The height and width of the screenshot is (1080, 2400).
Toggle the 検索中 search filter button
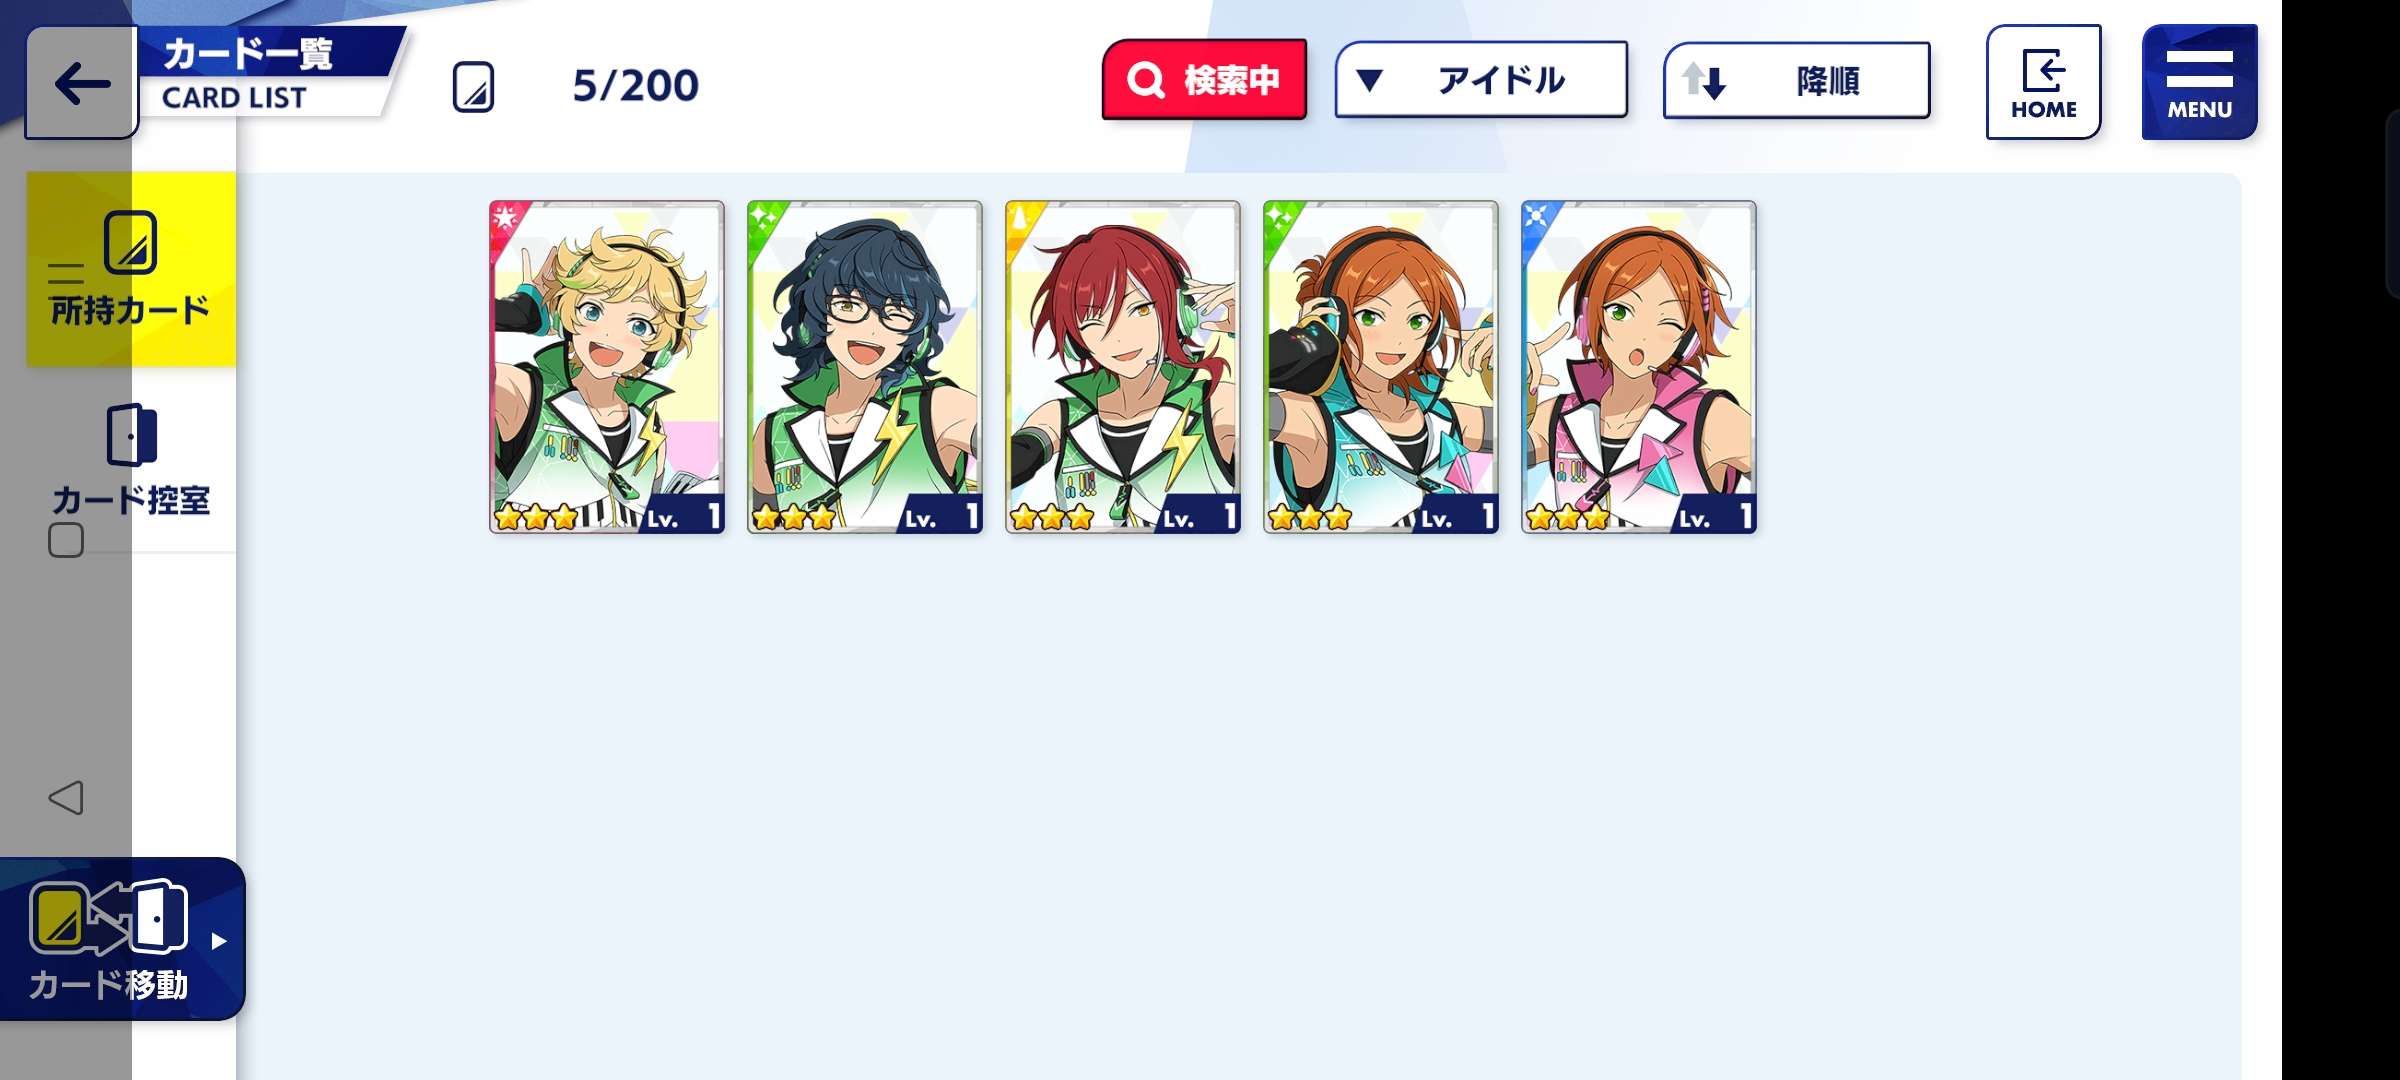click(x=1204, y=80)
